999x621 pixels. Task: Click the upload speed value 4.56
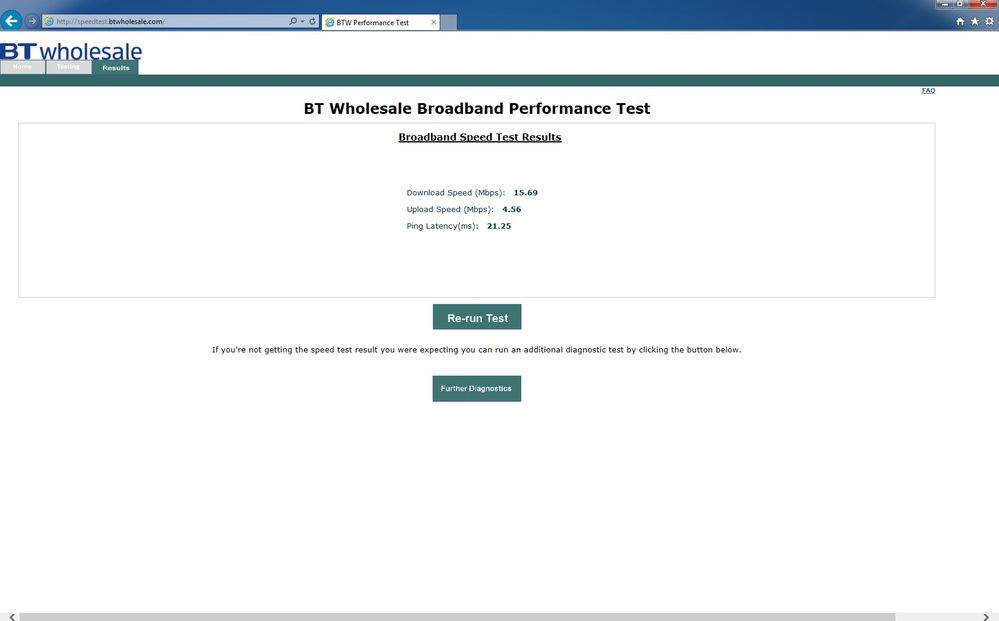(x=512, y=209)
